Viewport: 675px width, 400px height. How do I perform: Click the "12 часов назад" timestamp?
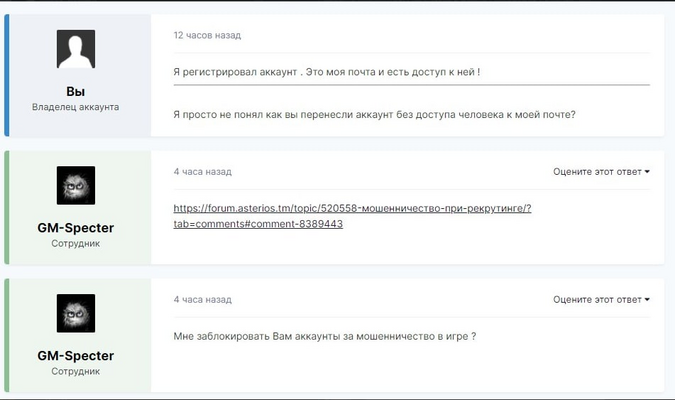(207, 35)
